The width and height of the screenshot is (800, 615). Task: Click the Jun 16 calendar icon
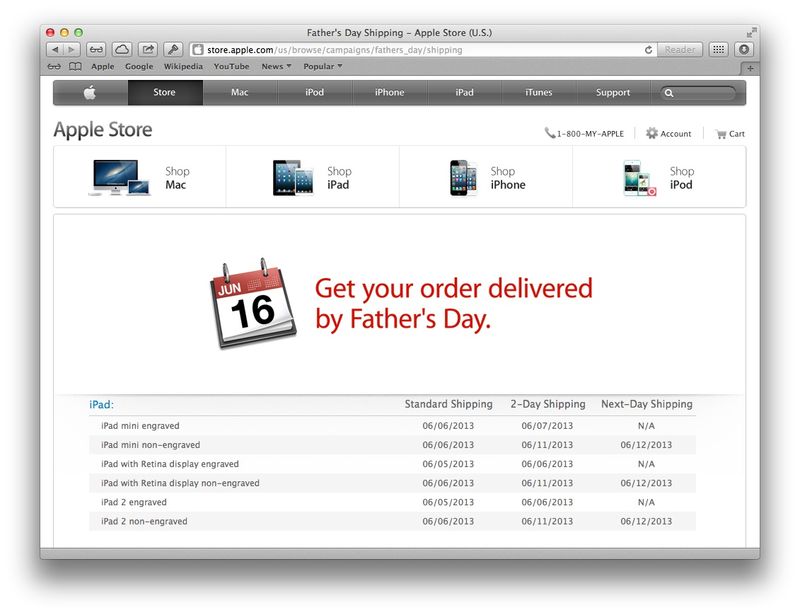click(253, 304)
